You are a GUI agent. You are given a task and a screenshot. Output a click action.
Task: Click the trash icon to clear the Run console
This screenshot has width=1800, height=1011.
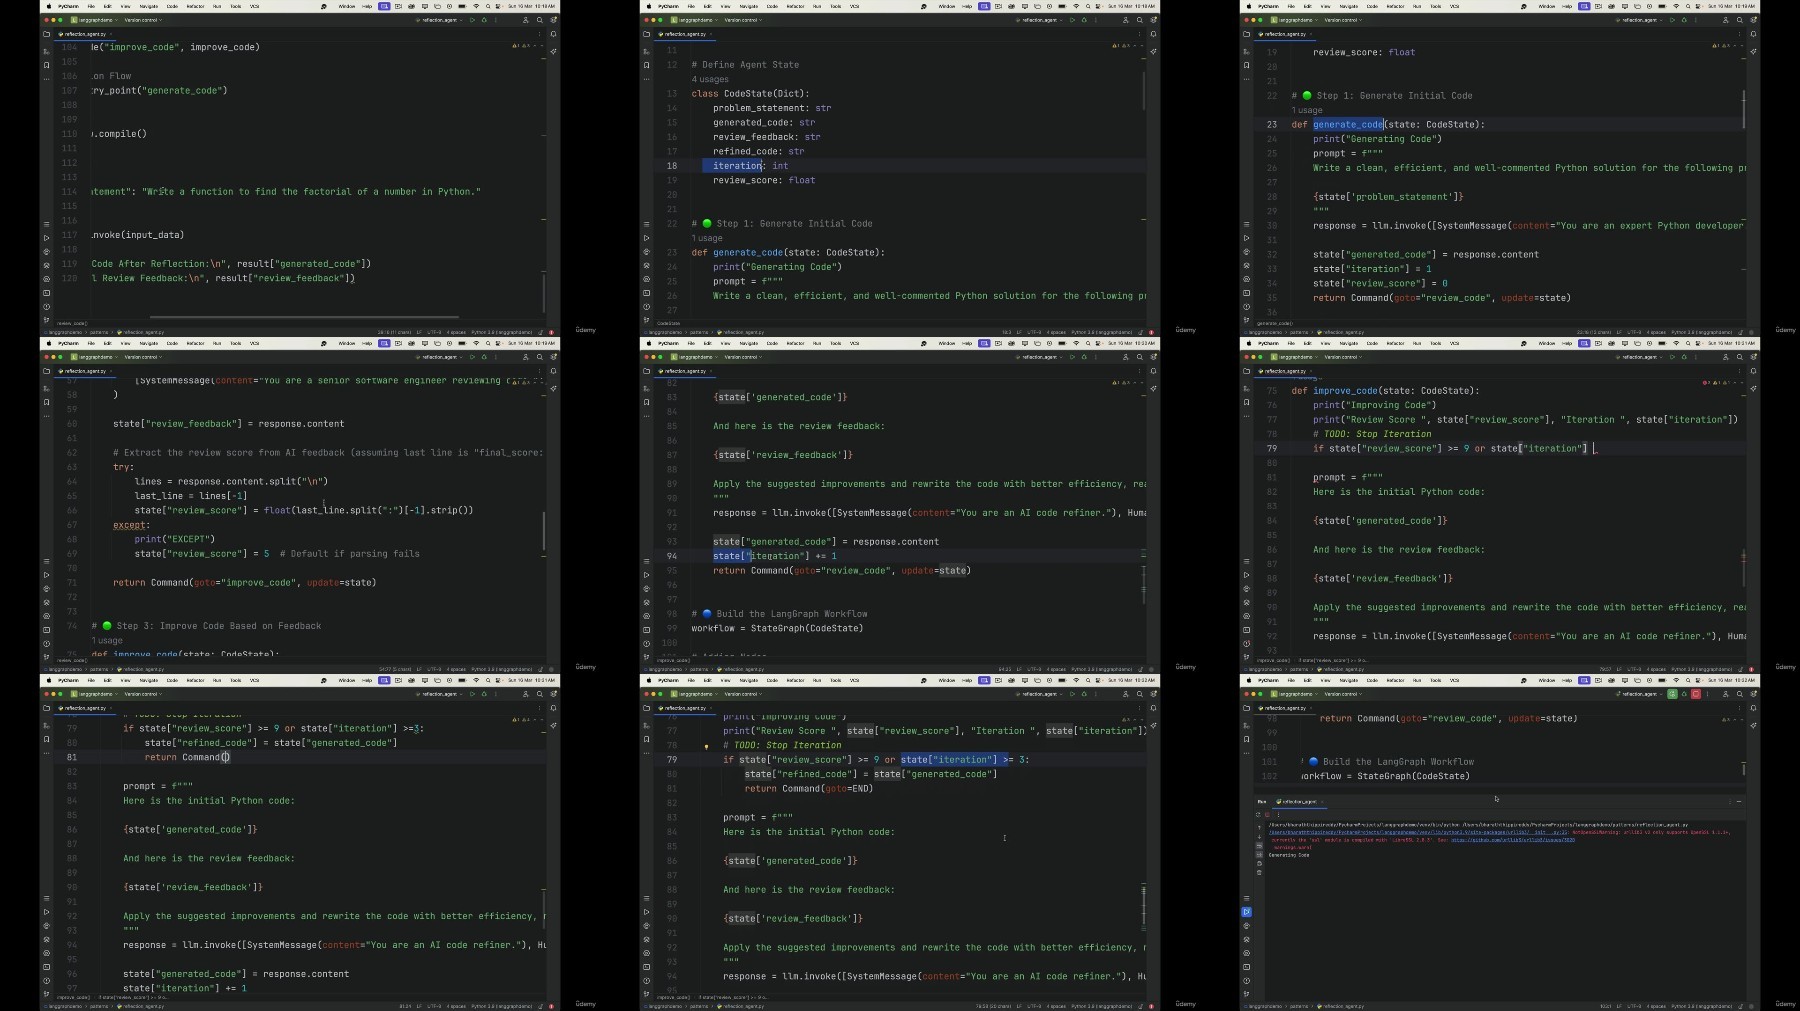(x=1259, y=873)
